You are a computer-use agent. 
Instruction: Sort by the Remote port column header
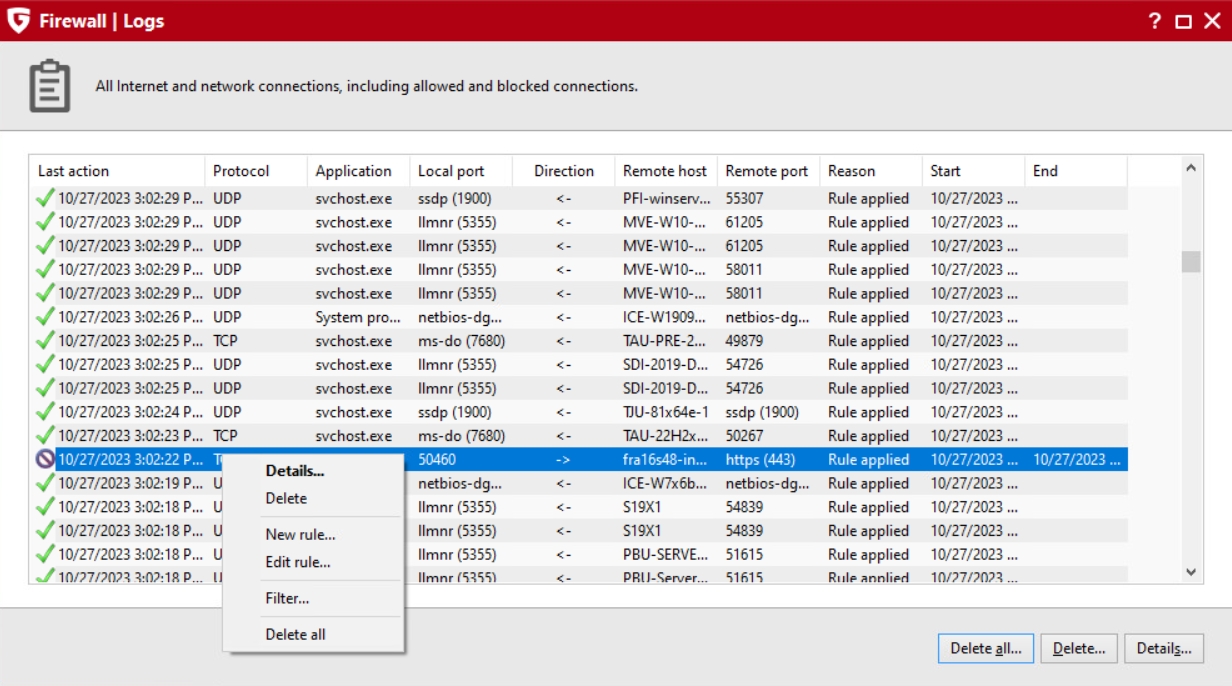tap(768, 171)
